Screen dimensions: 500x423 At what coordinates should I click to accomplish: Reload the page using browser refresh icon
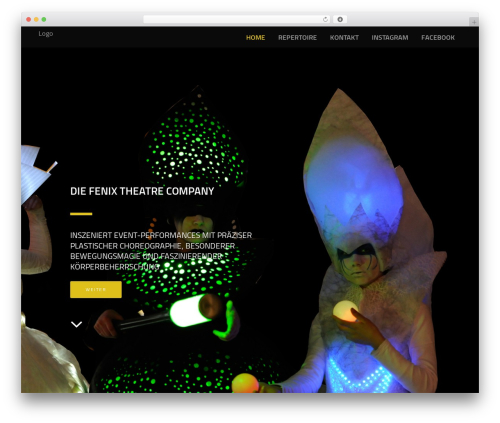(325, 19)
